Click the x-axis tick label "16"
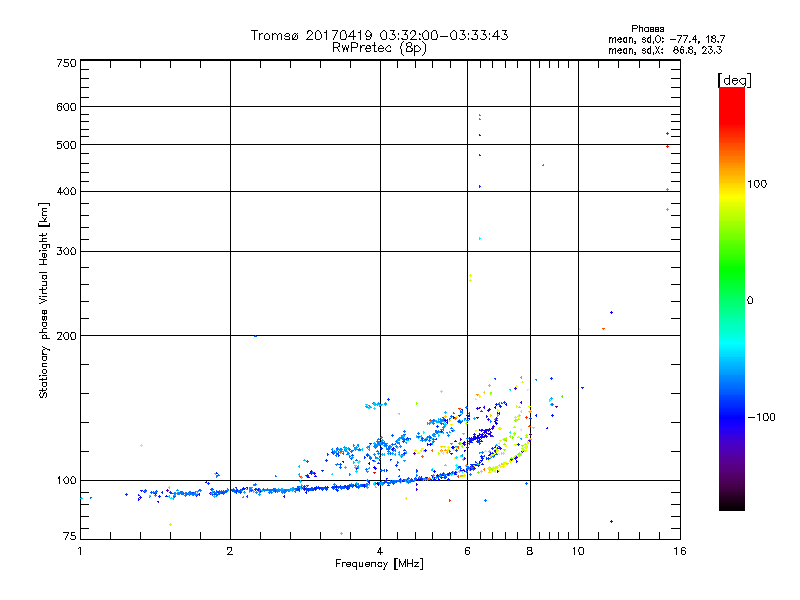Screen dimensions: 800x600 click(680, 551)
